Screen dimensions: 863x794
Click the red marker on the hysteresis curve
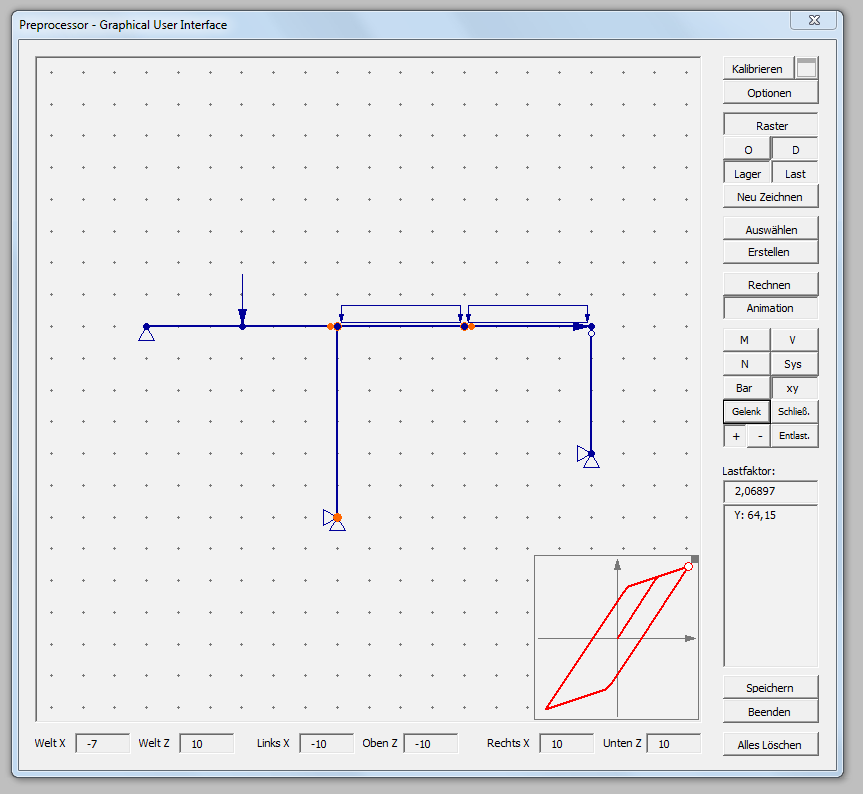coord(688,566)
